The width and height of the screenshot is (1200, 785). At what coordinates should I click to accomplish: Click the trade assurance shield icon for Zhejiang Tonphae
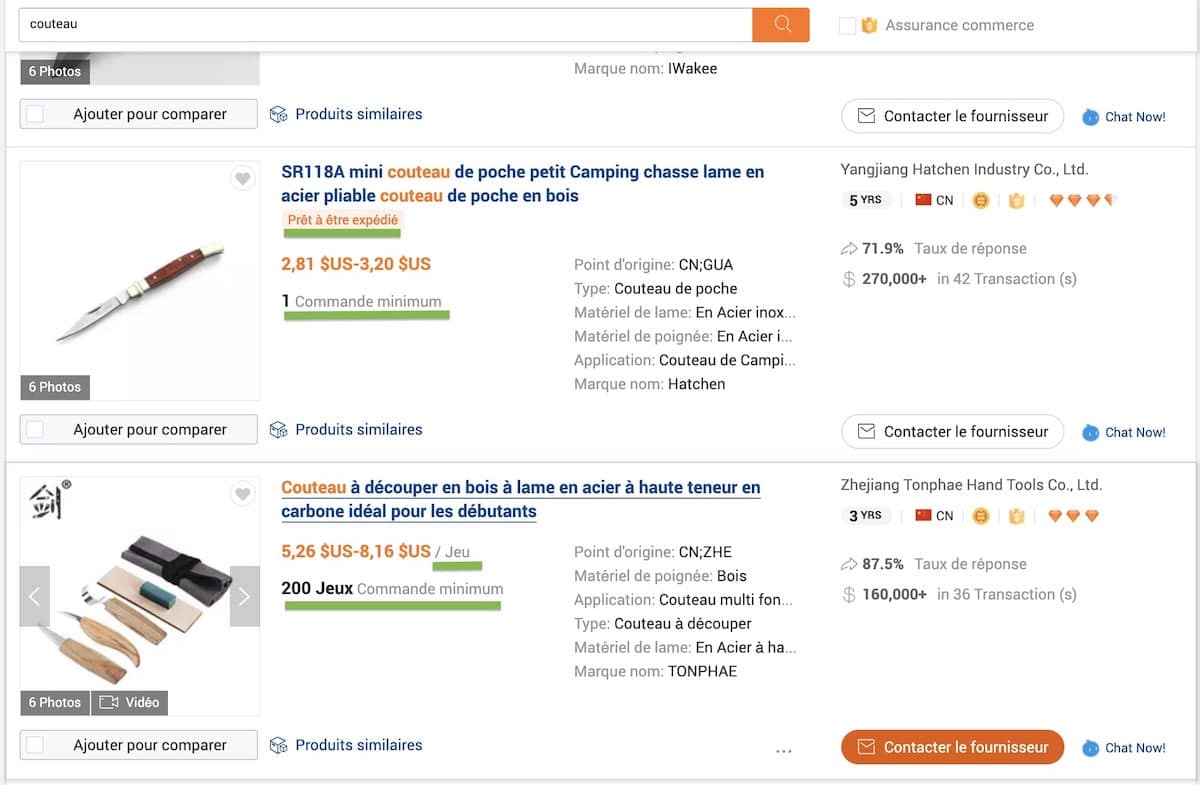pos(1017,515)
